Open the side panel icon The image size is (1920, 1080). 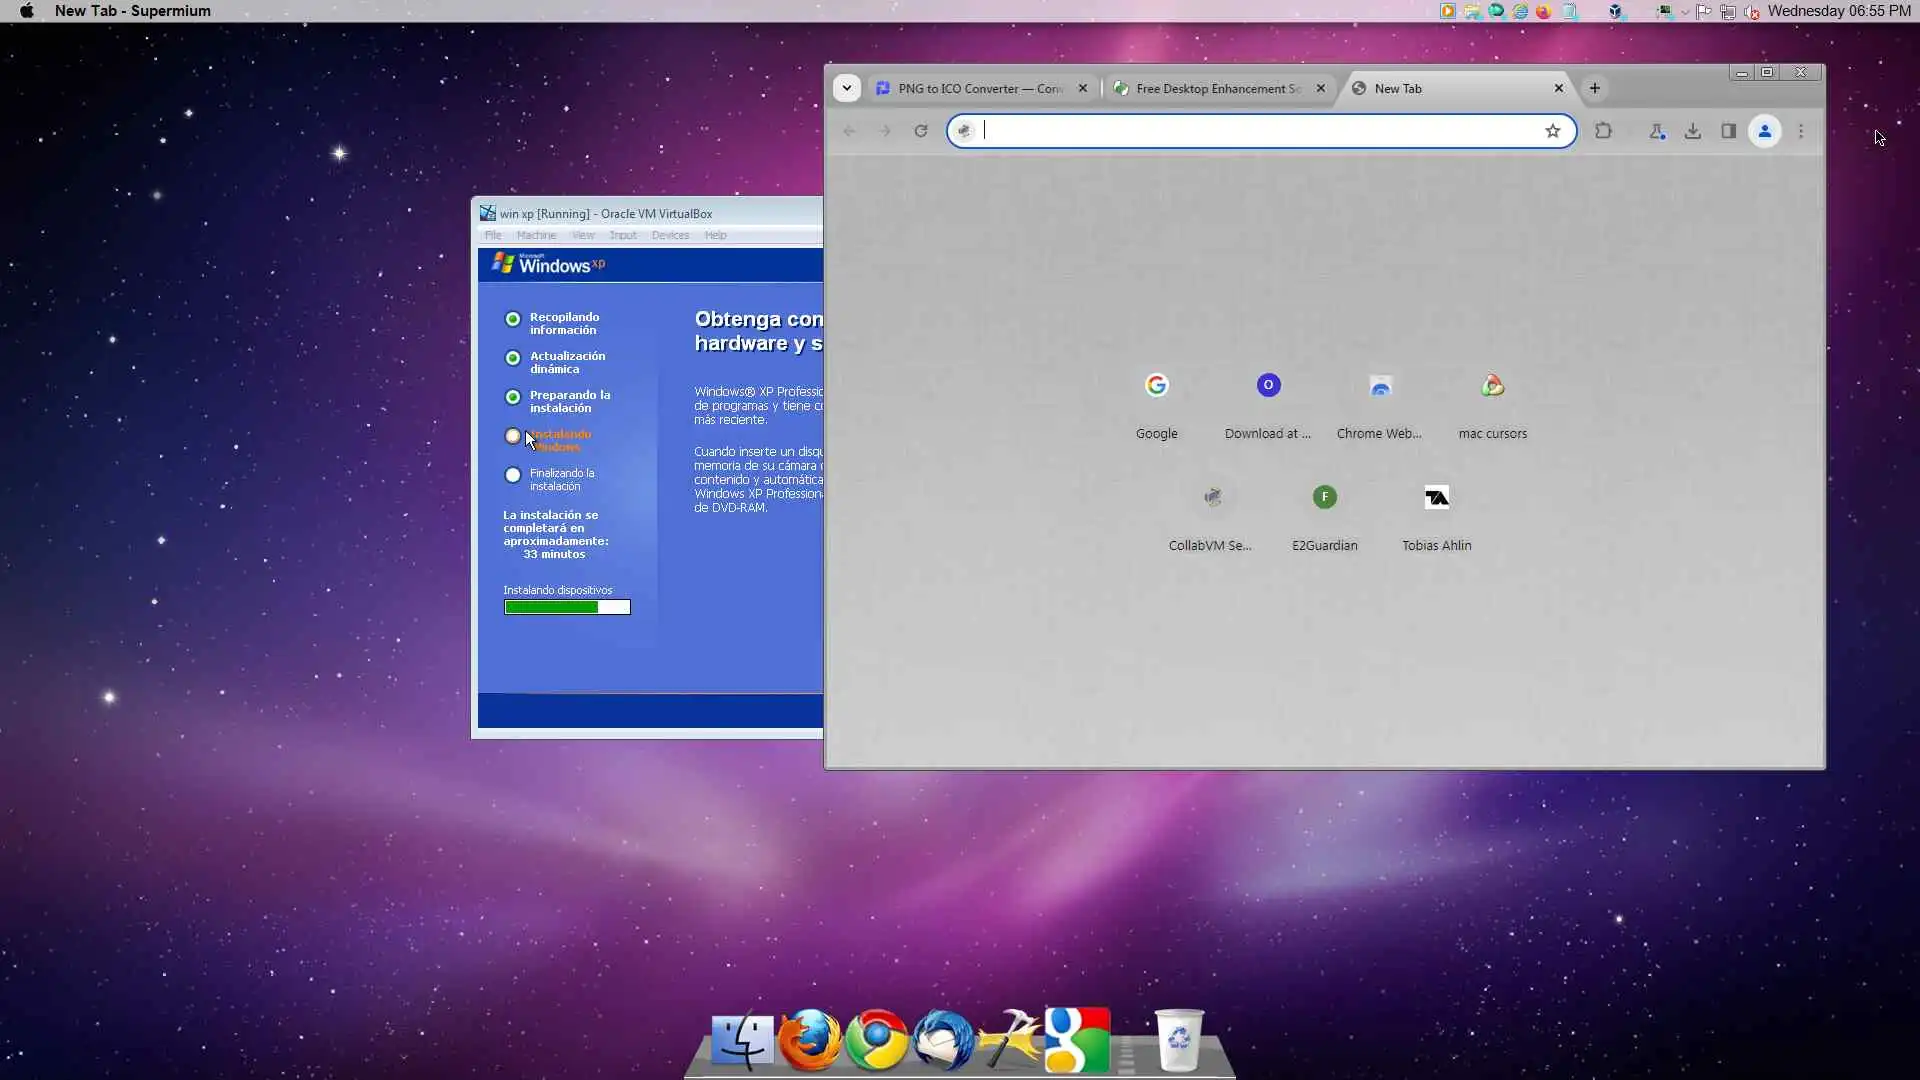pos(1728,131)
